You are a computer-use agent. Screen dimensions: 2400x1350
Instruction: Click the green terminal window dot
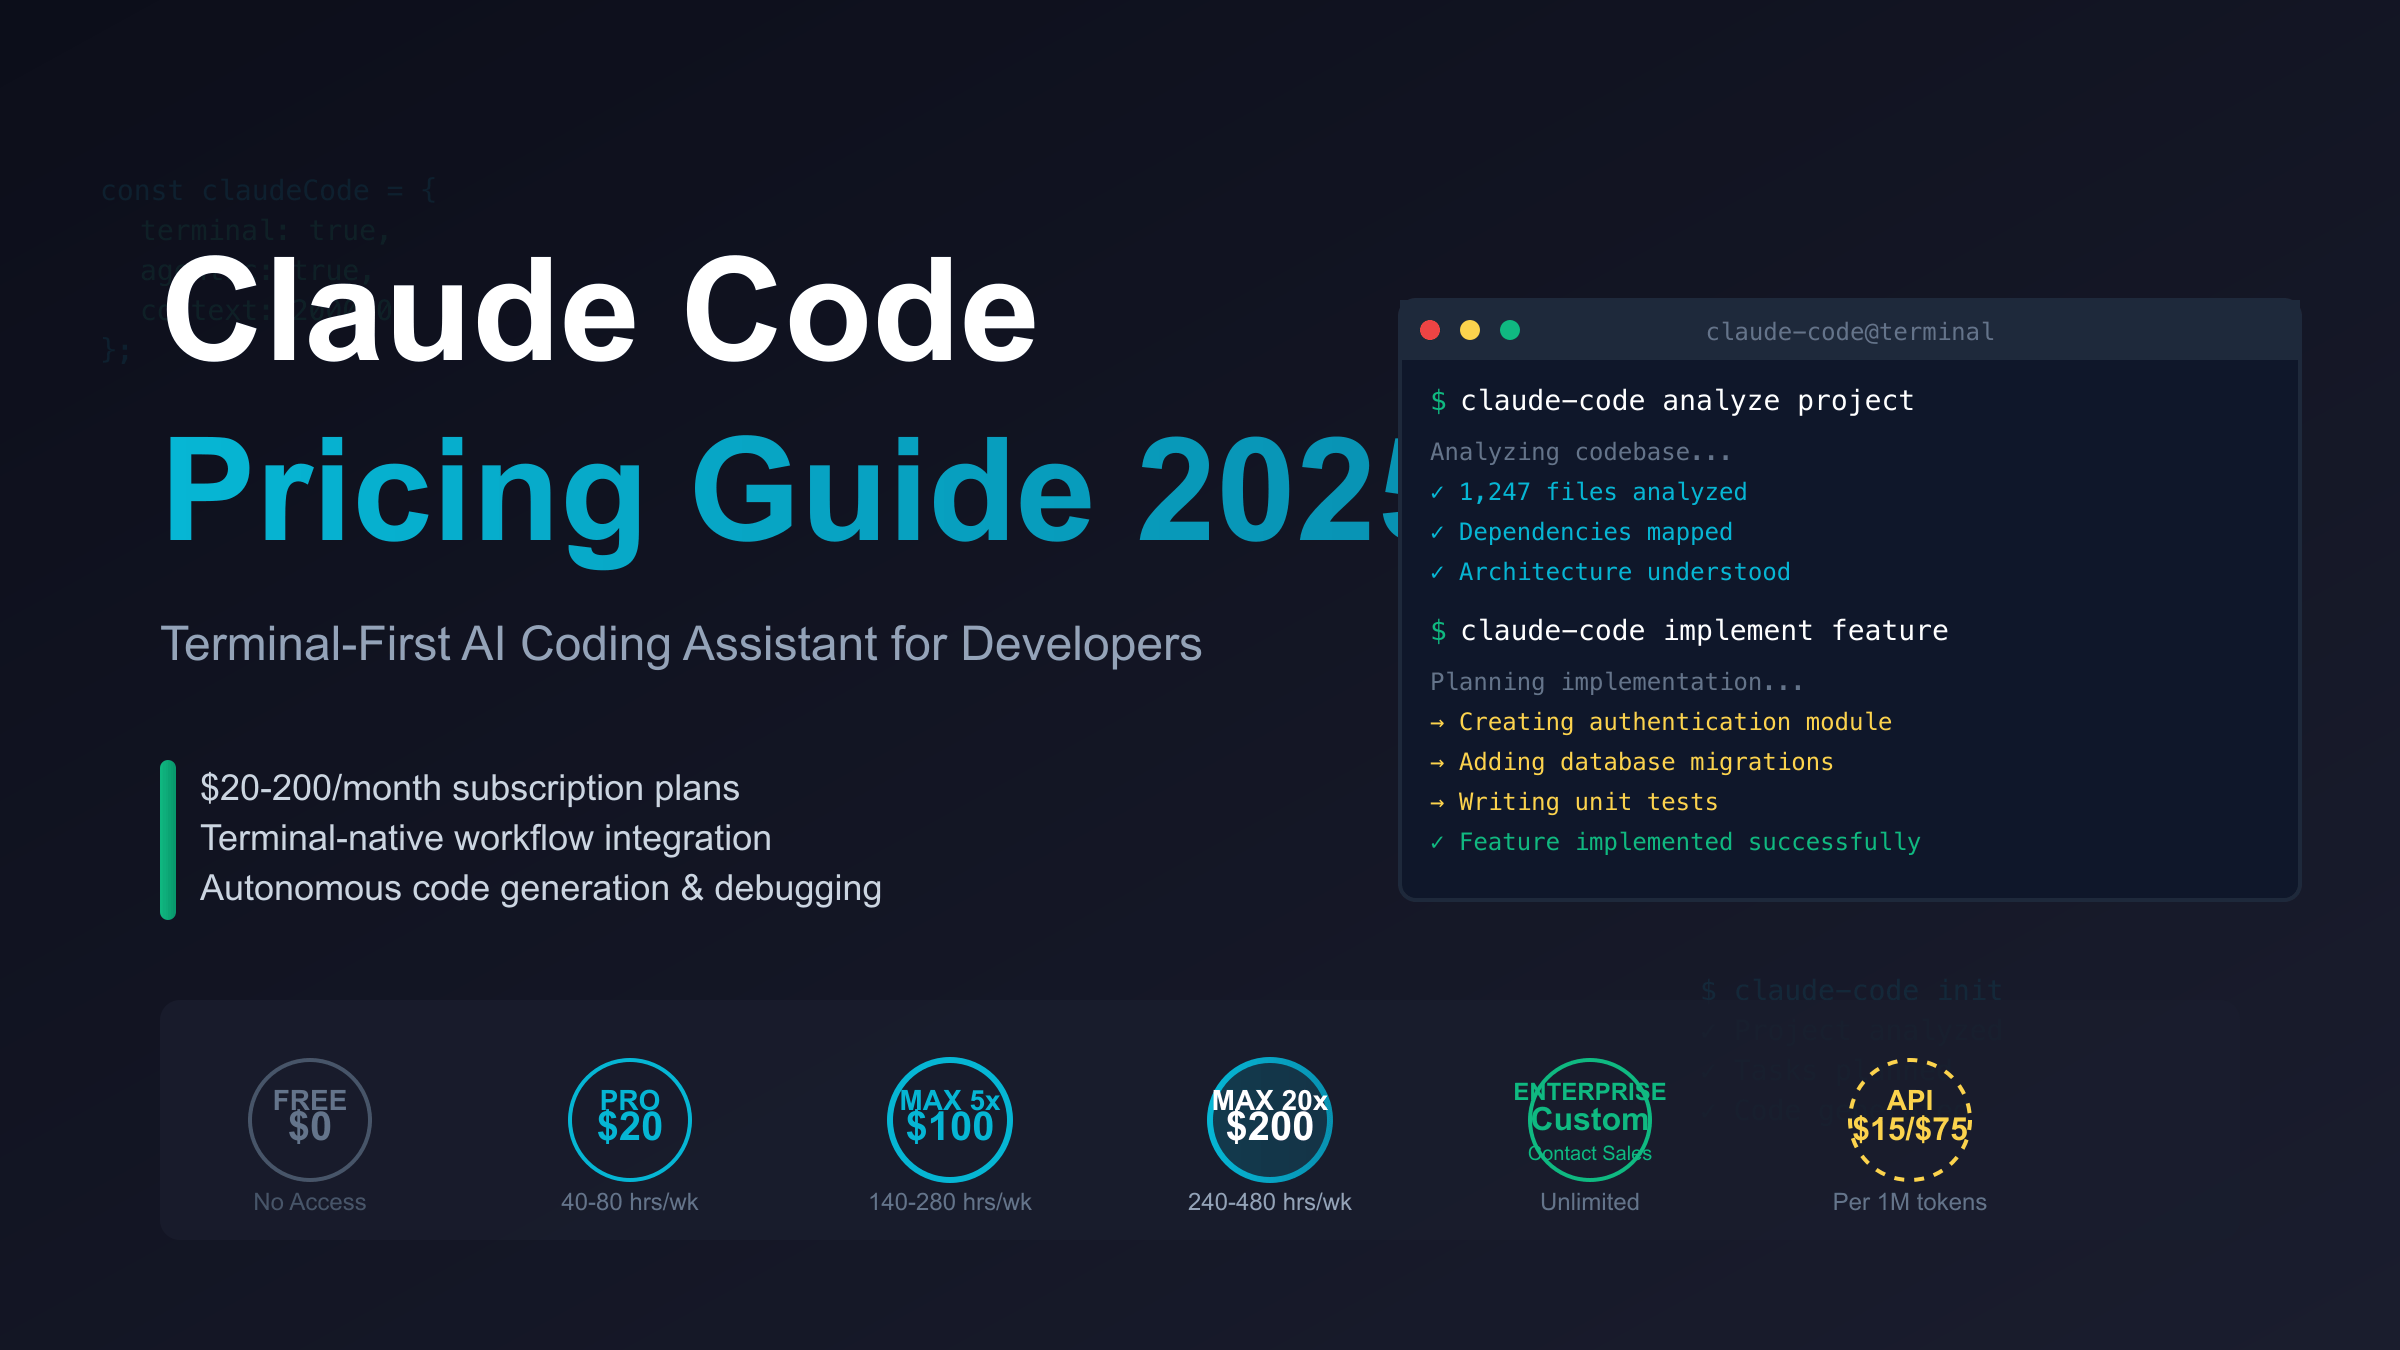pos(1510,330)
